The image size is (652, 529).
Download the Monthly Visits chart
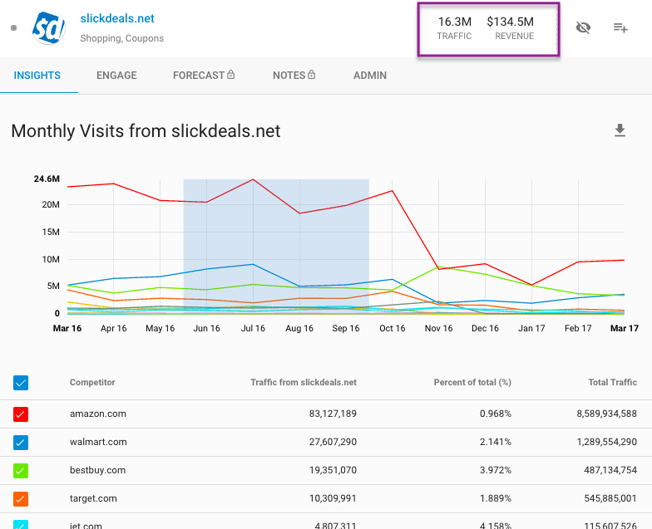(620, 131)
